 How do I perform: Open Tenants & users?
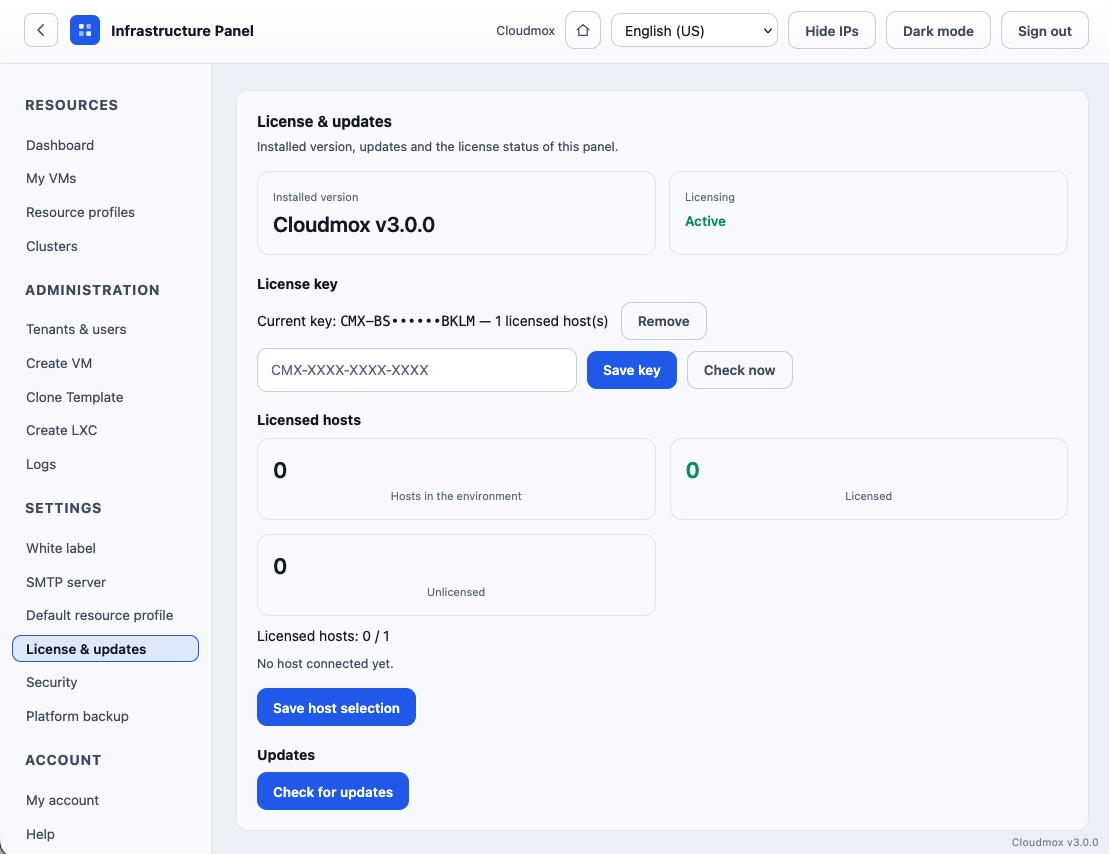76,329
